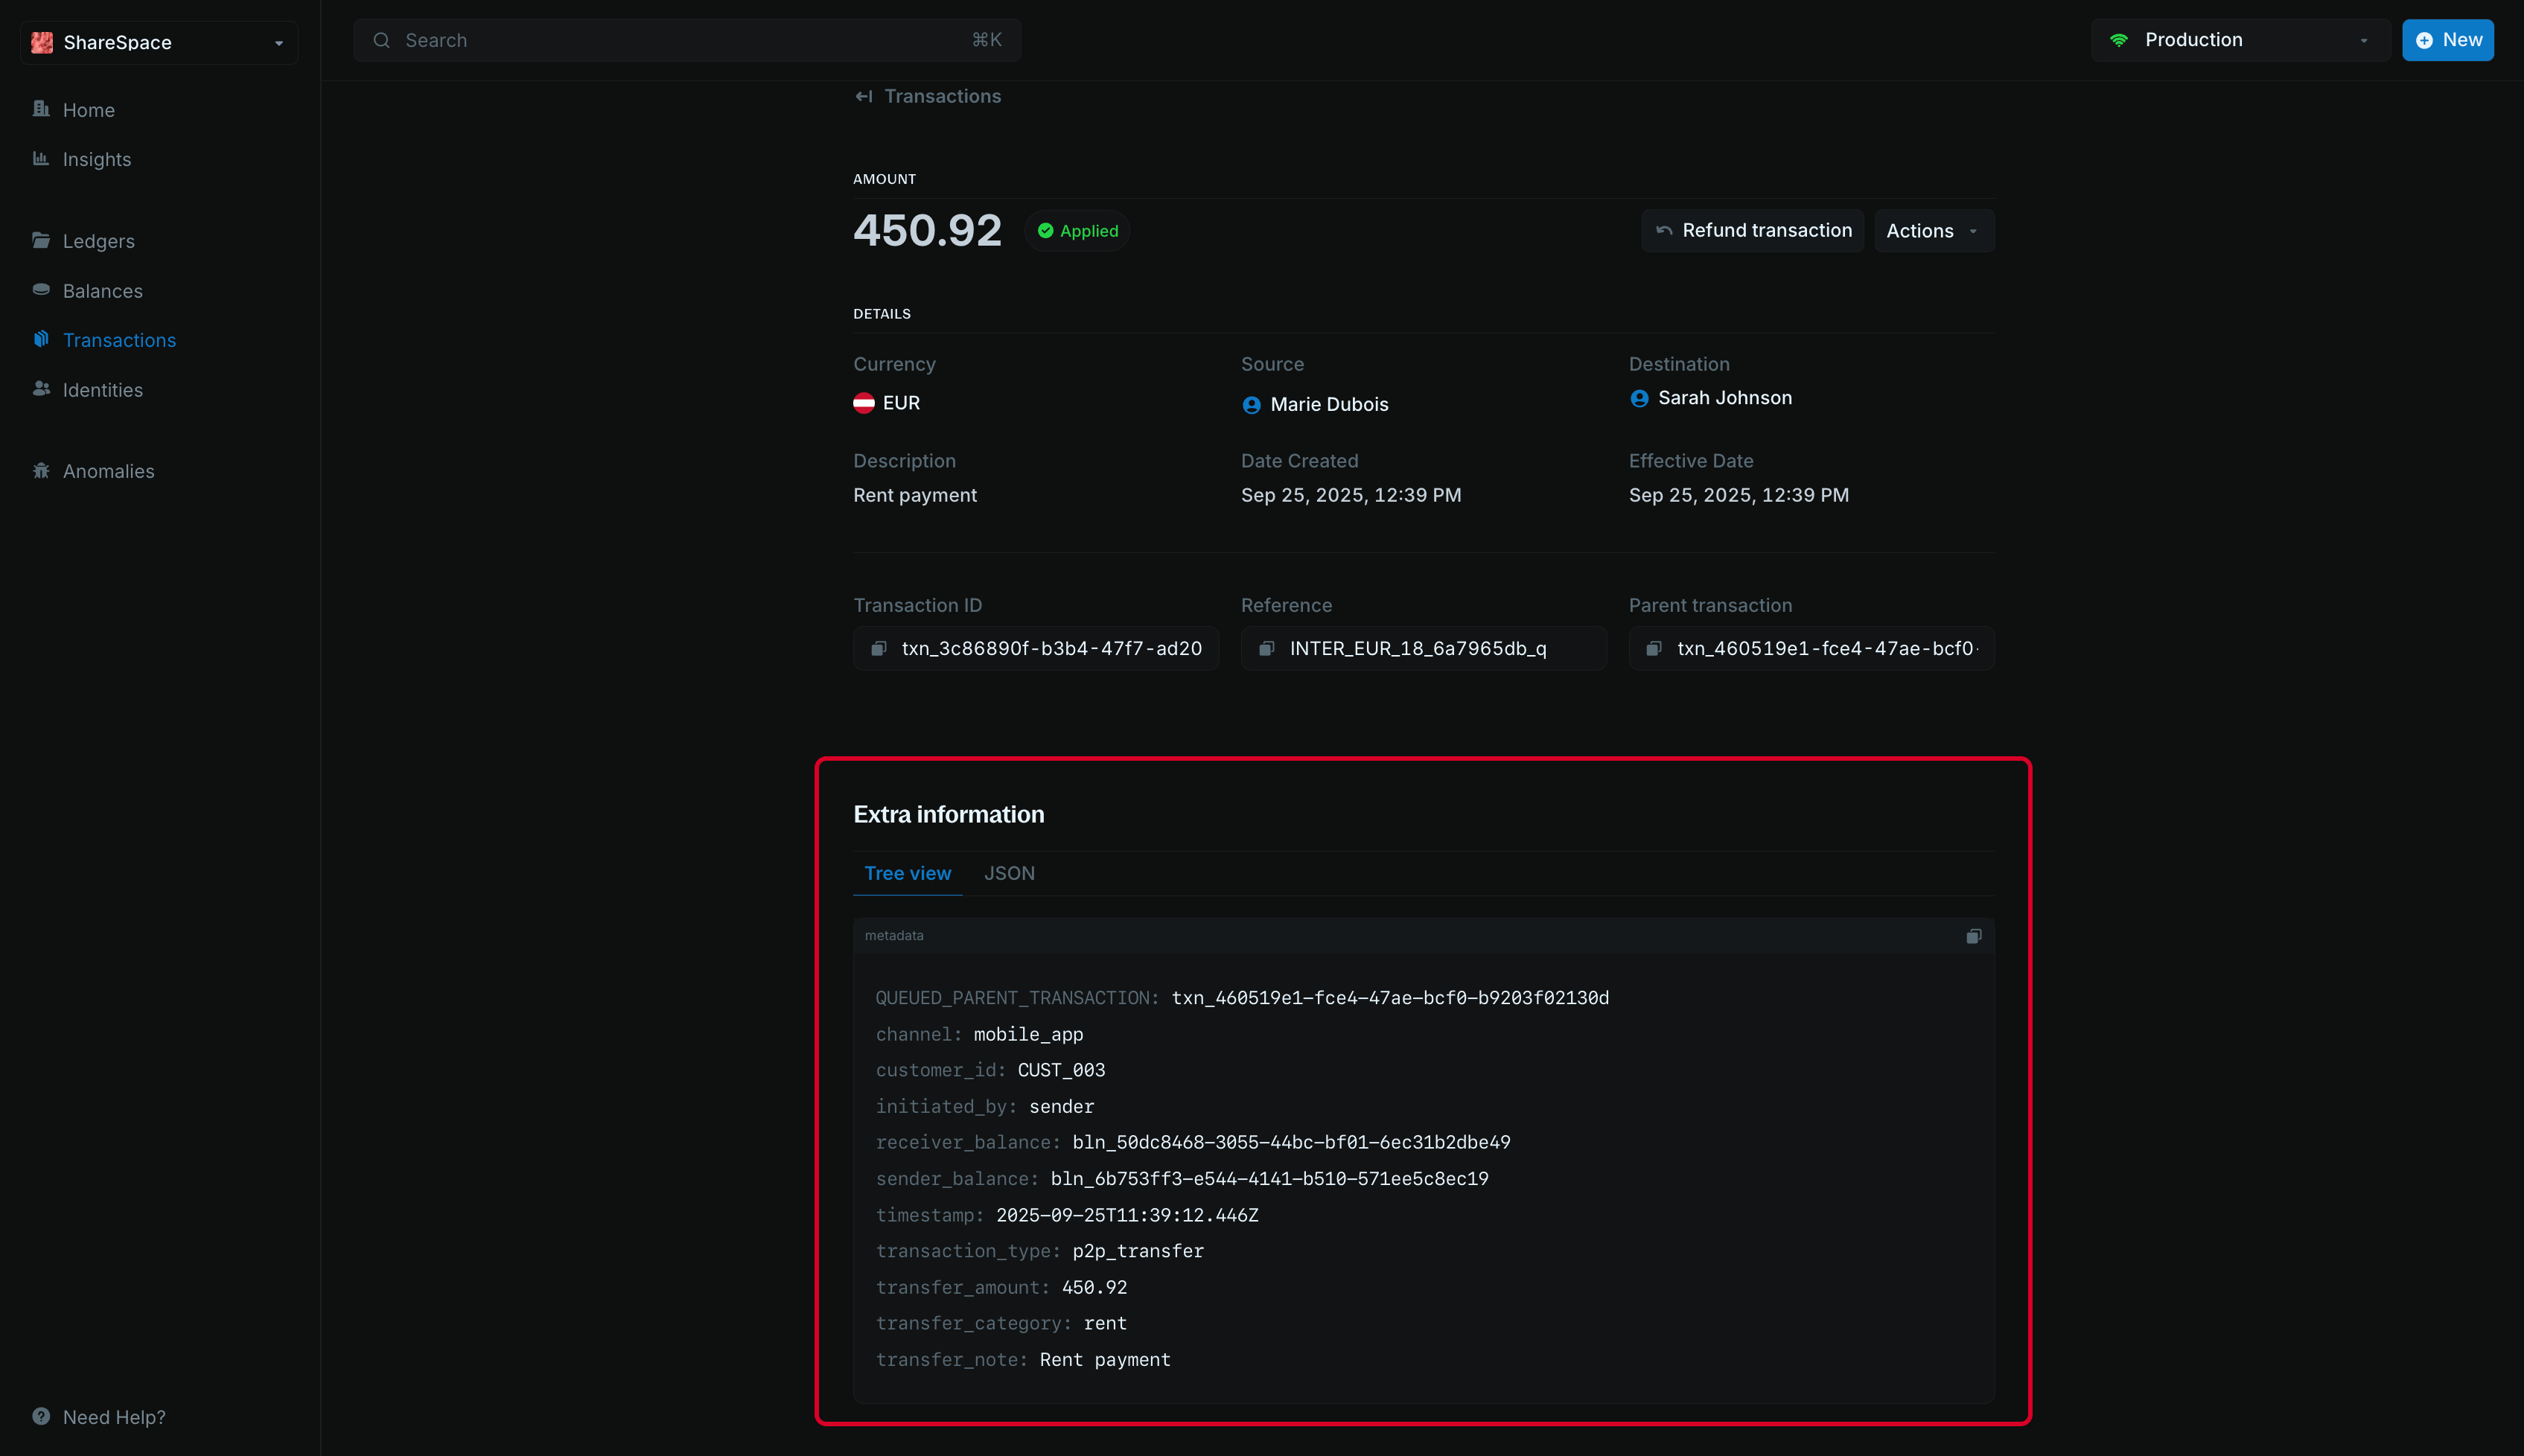Viewport: 2524px width, 1456px height.
Task: Copy the Transaction ID value
Action: [880, 648]
